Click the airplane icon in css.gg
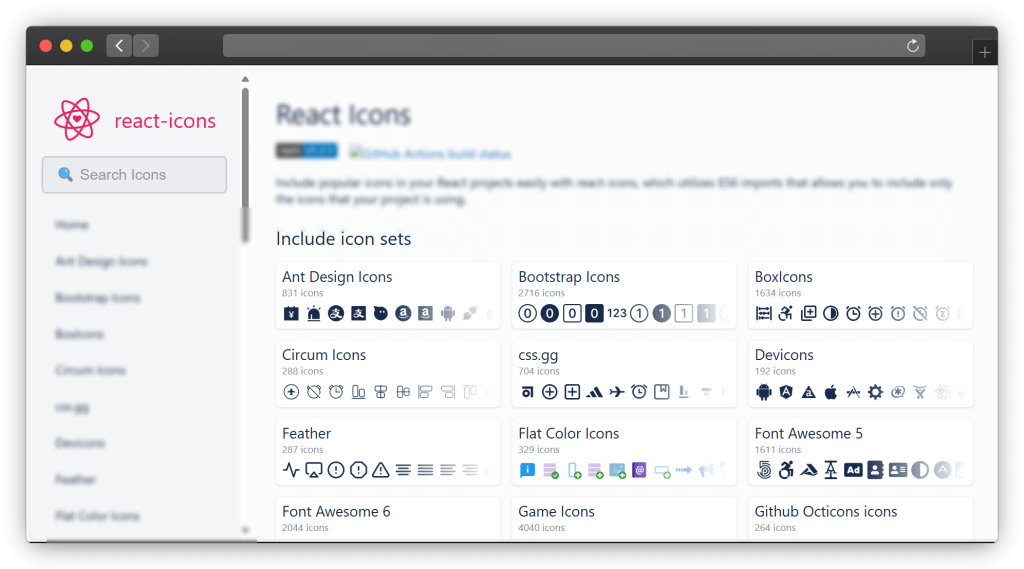Image resolution: width=1024 pixels, height=569 pixels. tap(616, 392)
